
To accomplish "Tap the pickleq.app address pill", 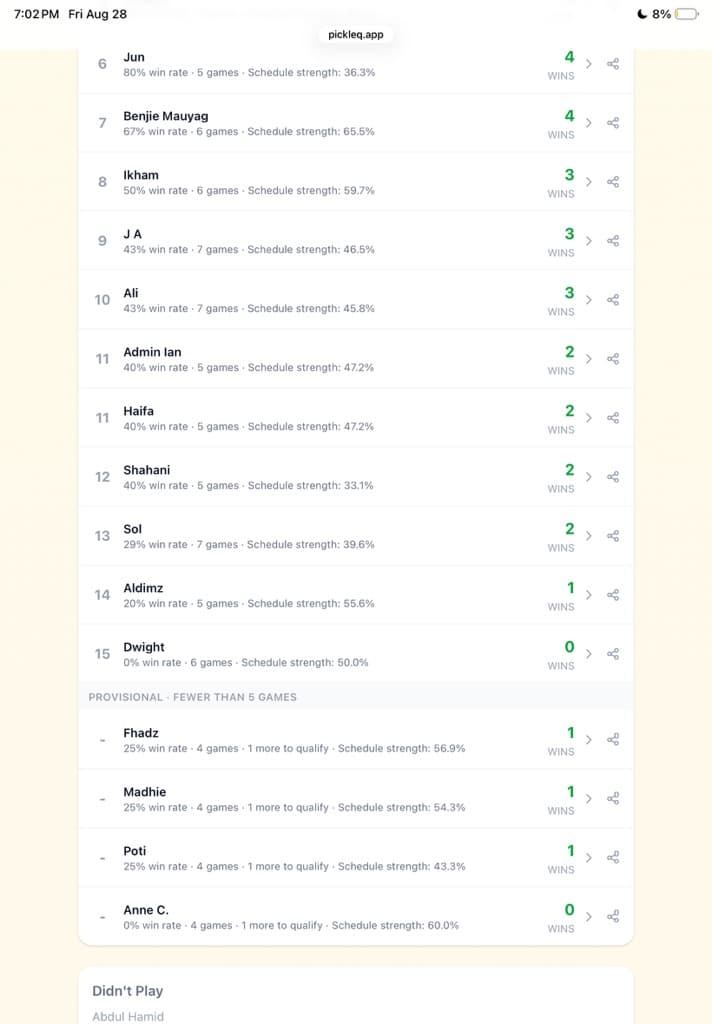I will click(355, 35).
